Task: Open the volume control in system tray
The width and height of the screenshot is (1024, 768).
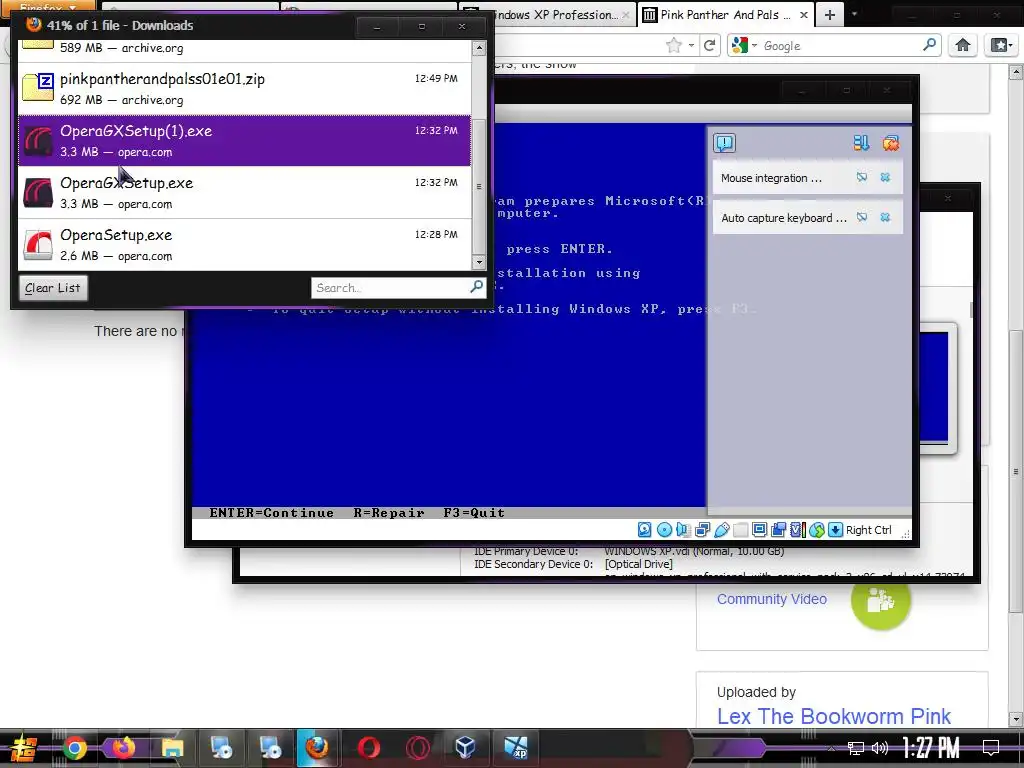Action: coord(880,748)
